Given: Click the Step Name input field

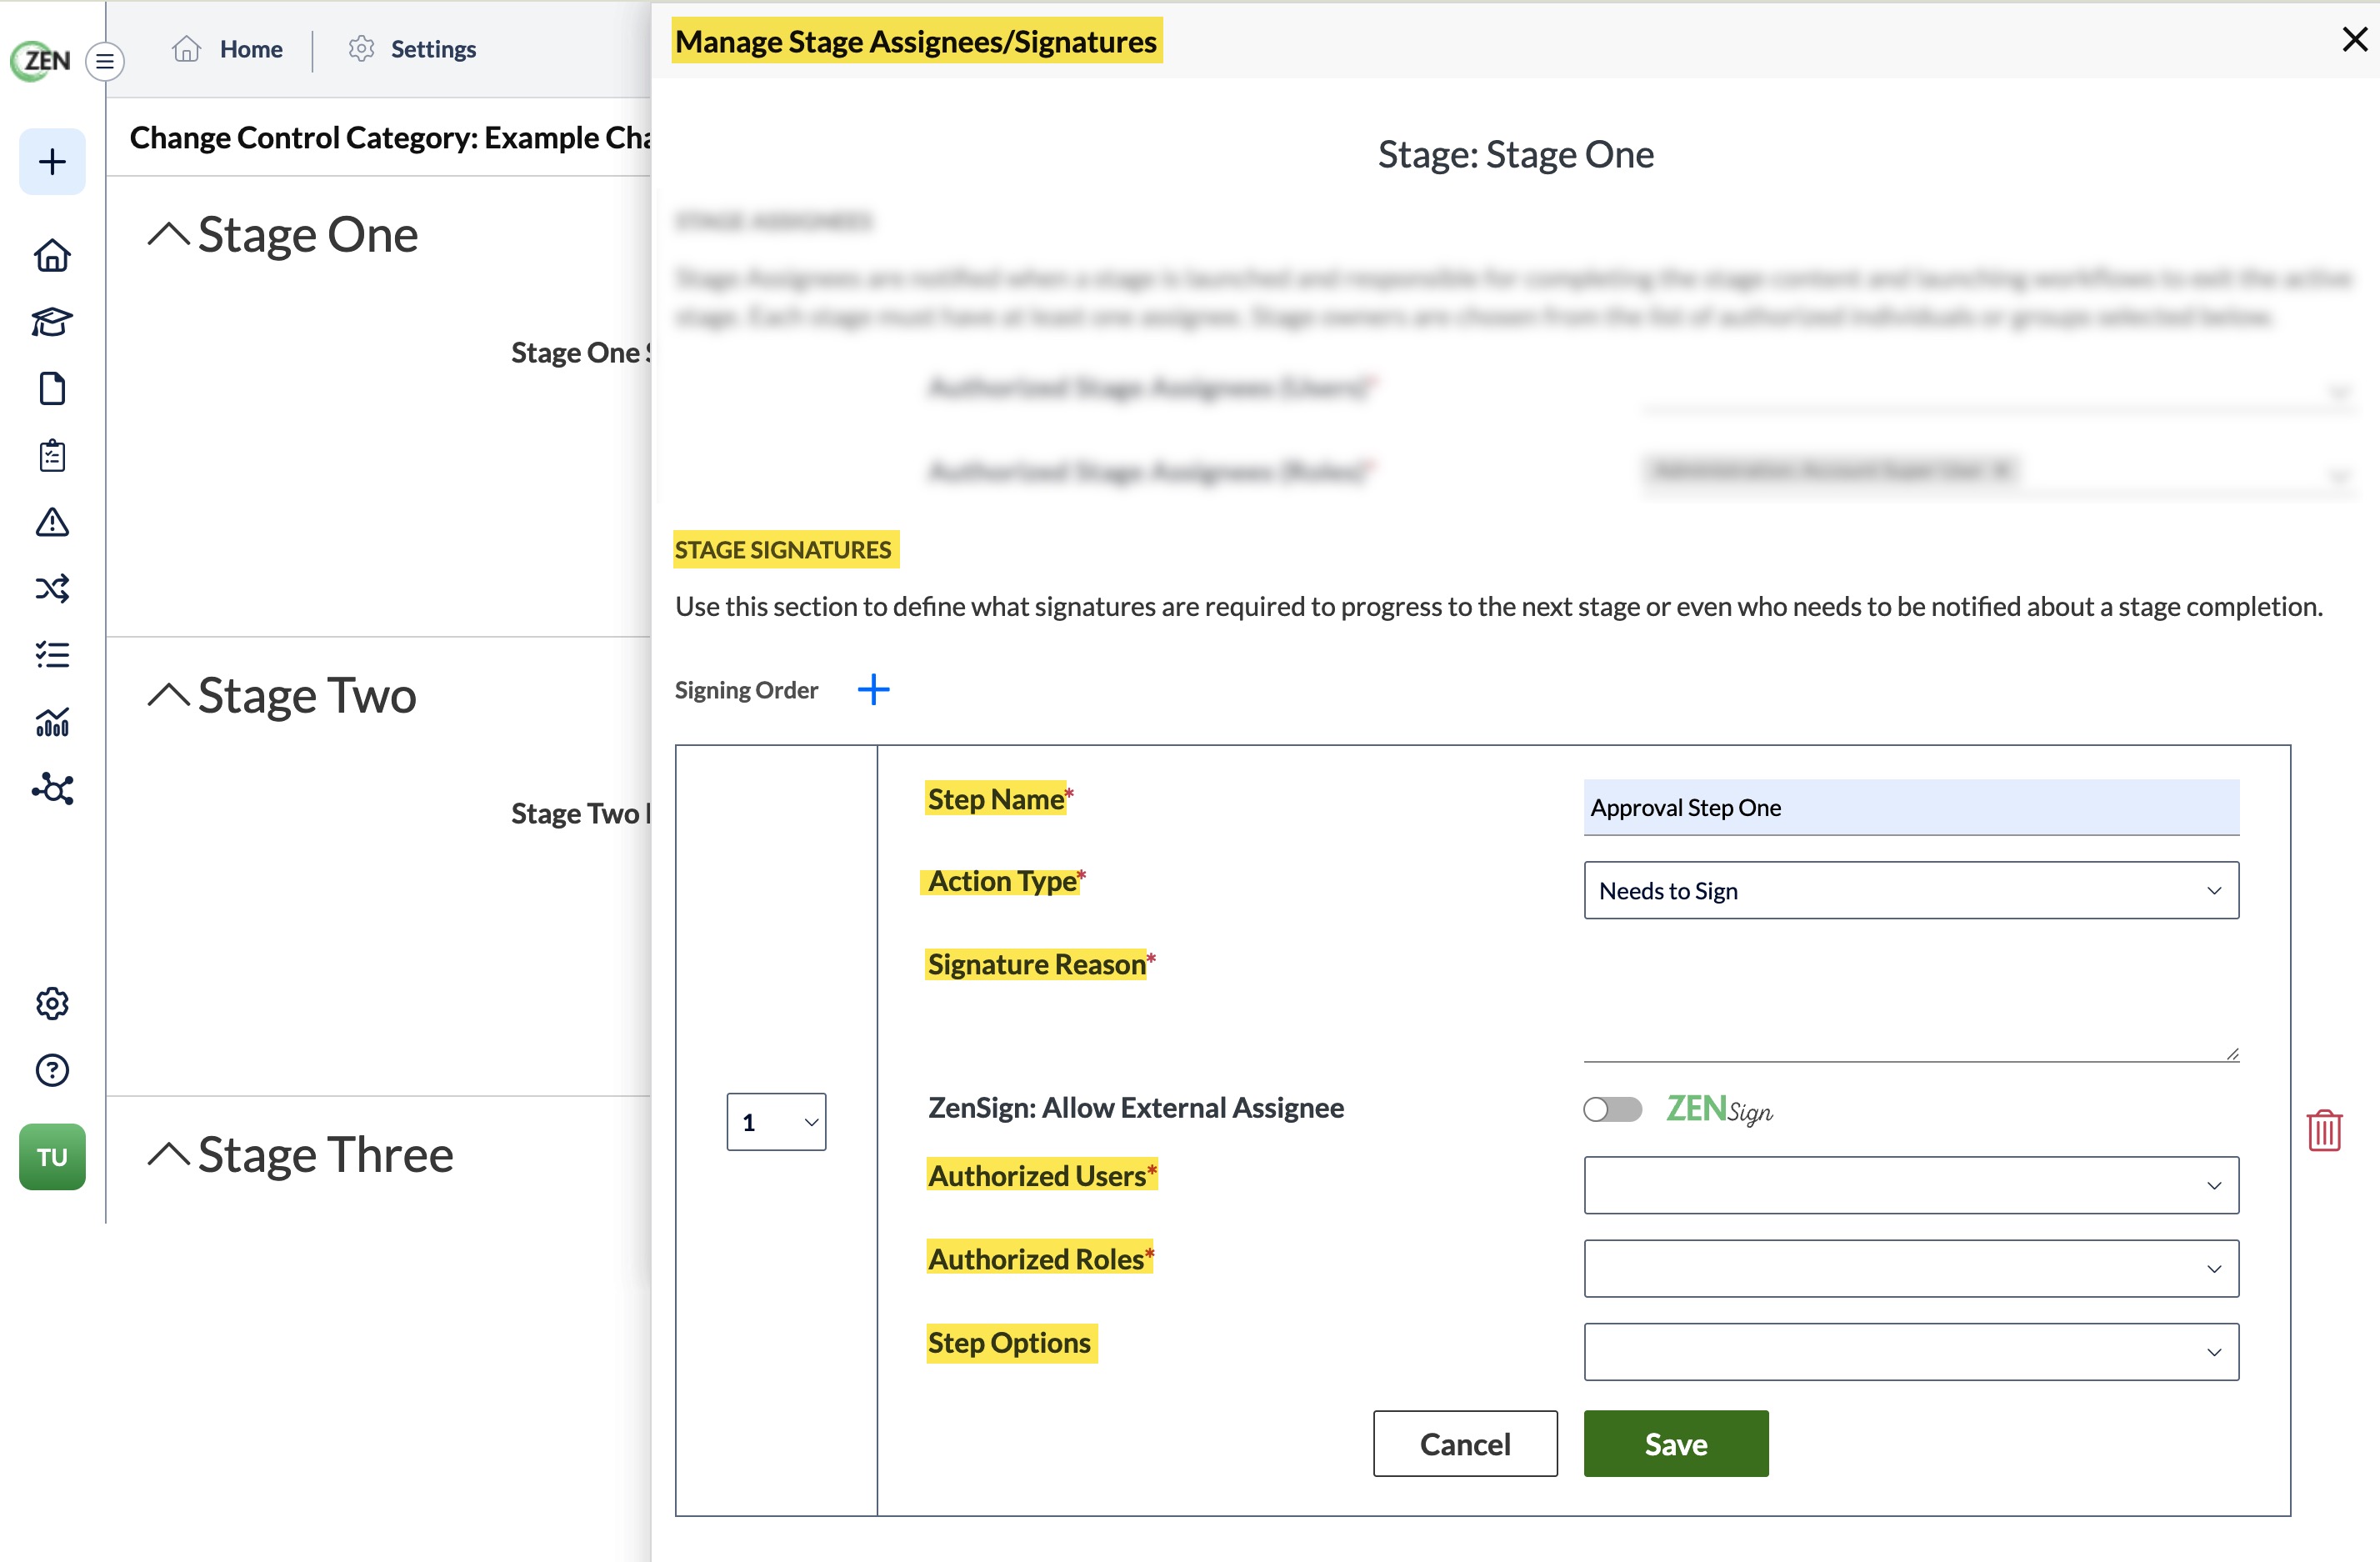Looking at the screenshot, I should 1911,807.
